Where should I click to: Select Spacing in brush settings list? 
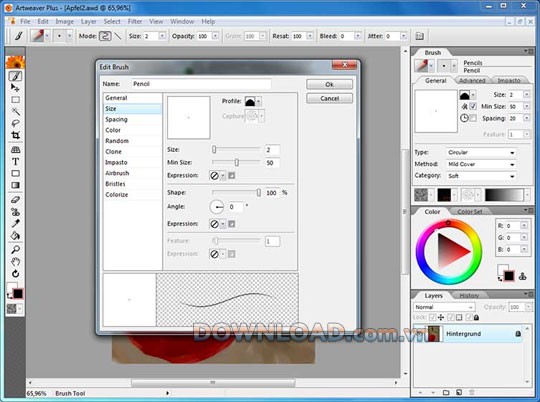pos(133,120)
